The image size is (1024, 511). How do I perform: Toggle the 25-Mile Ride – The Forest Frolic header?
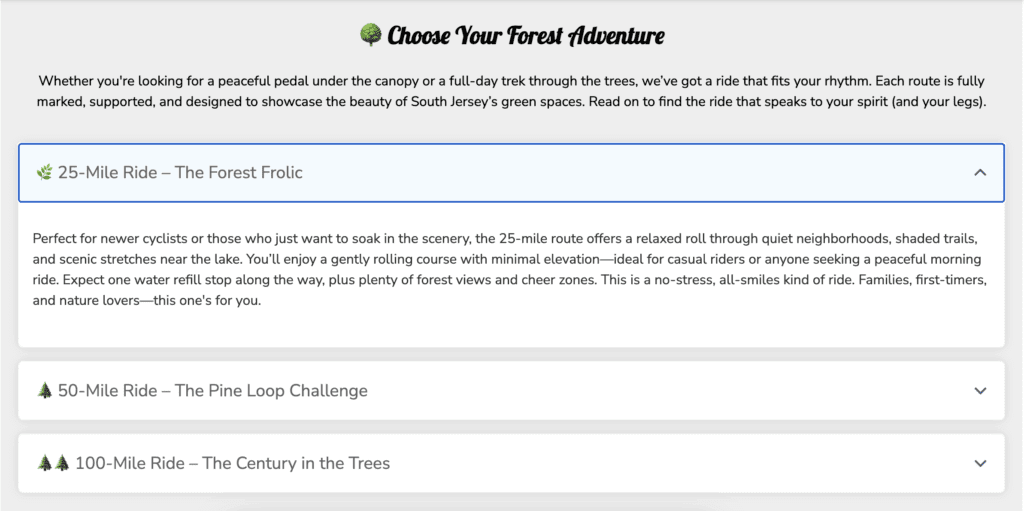511,173
